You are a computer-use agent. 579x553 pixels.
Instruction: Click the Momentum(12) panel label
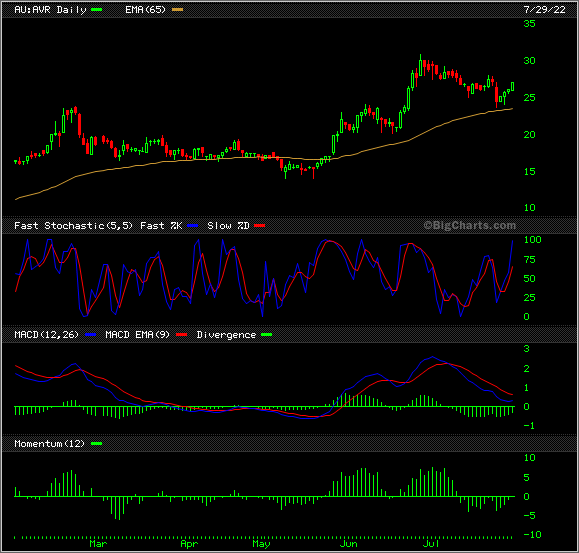[49, 443]
